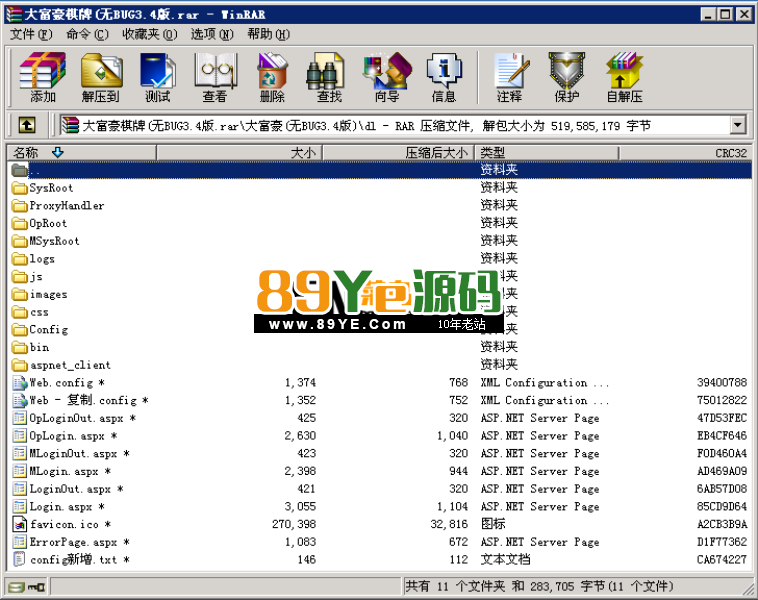This screenshot has height=600, width=758.
Task: Click the OpRoot folder icon
Action: [20, 223]
